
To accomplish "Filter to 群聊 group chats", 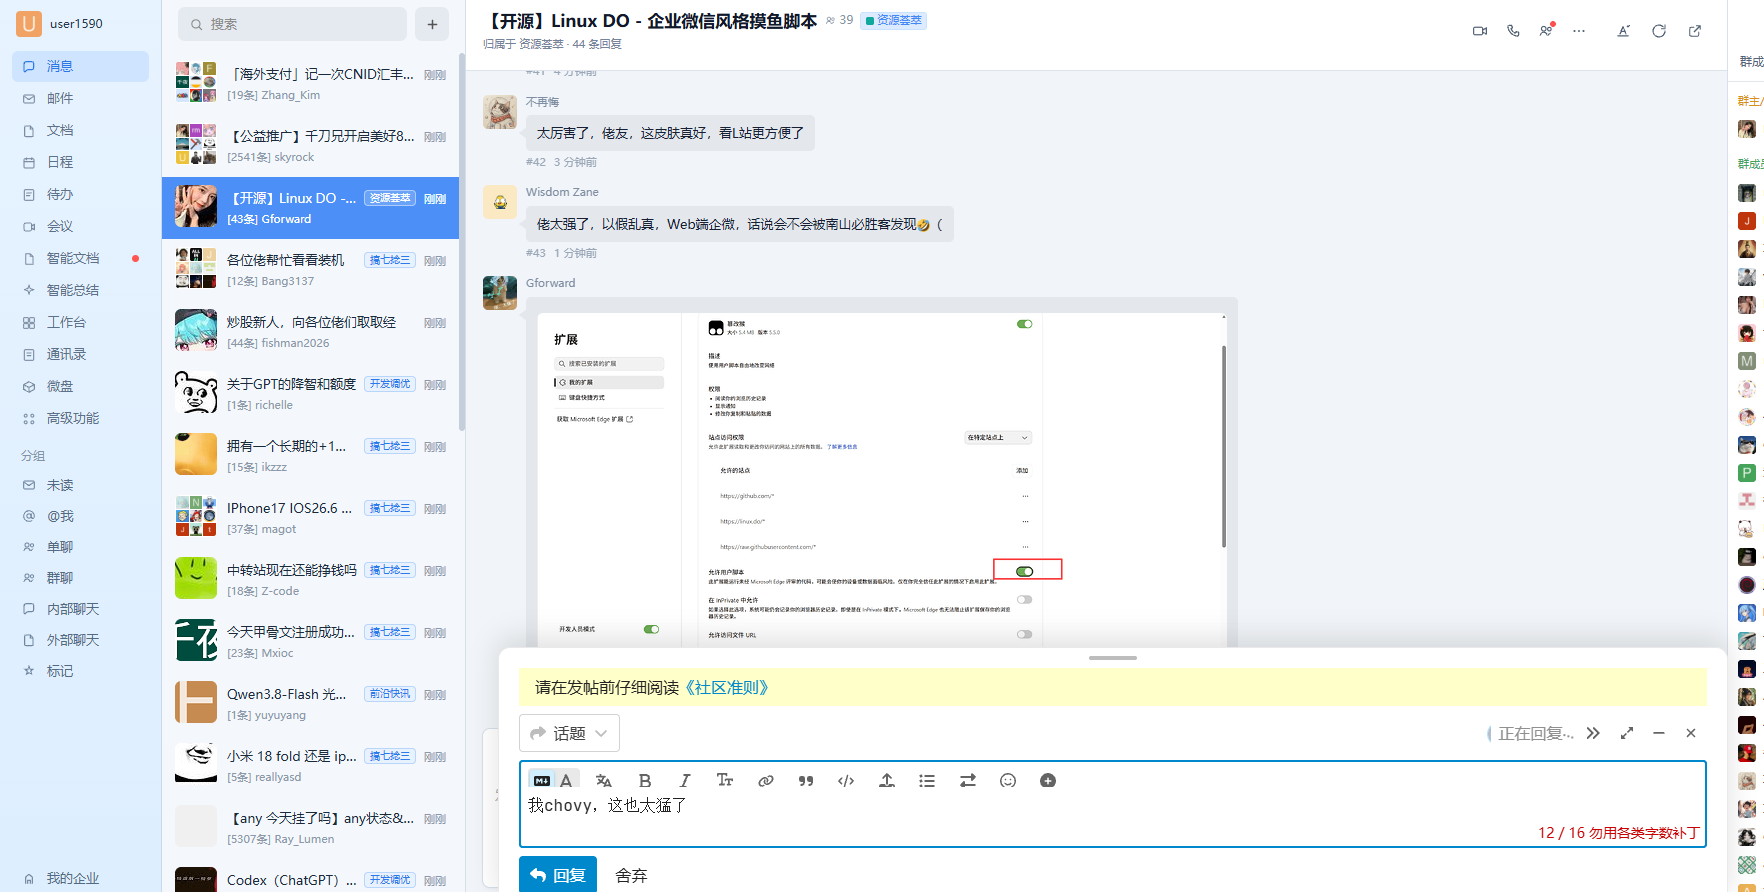I will (80, 578).
